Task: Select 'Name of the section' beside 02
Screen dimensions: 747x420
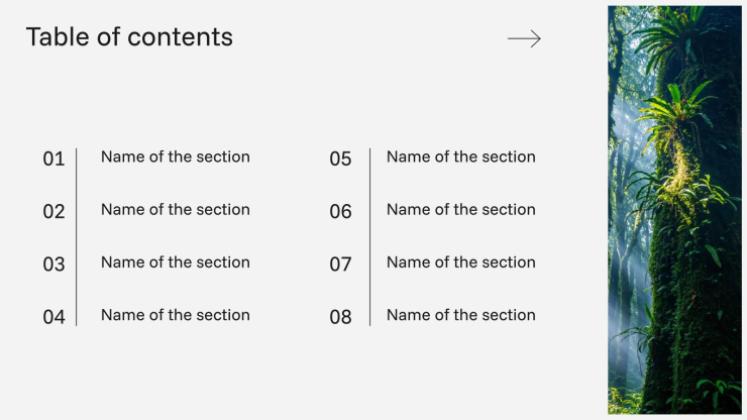Action: click(175, 210)
